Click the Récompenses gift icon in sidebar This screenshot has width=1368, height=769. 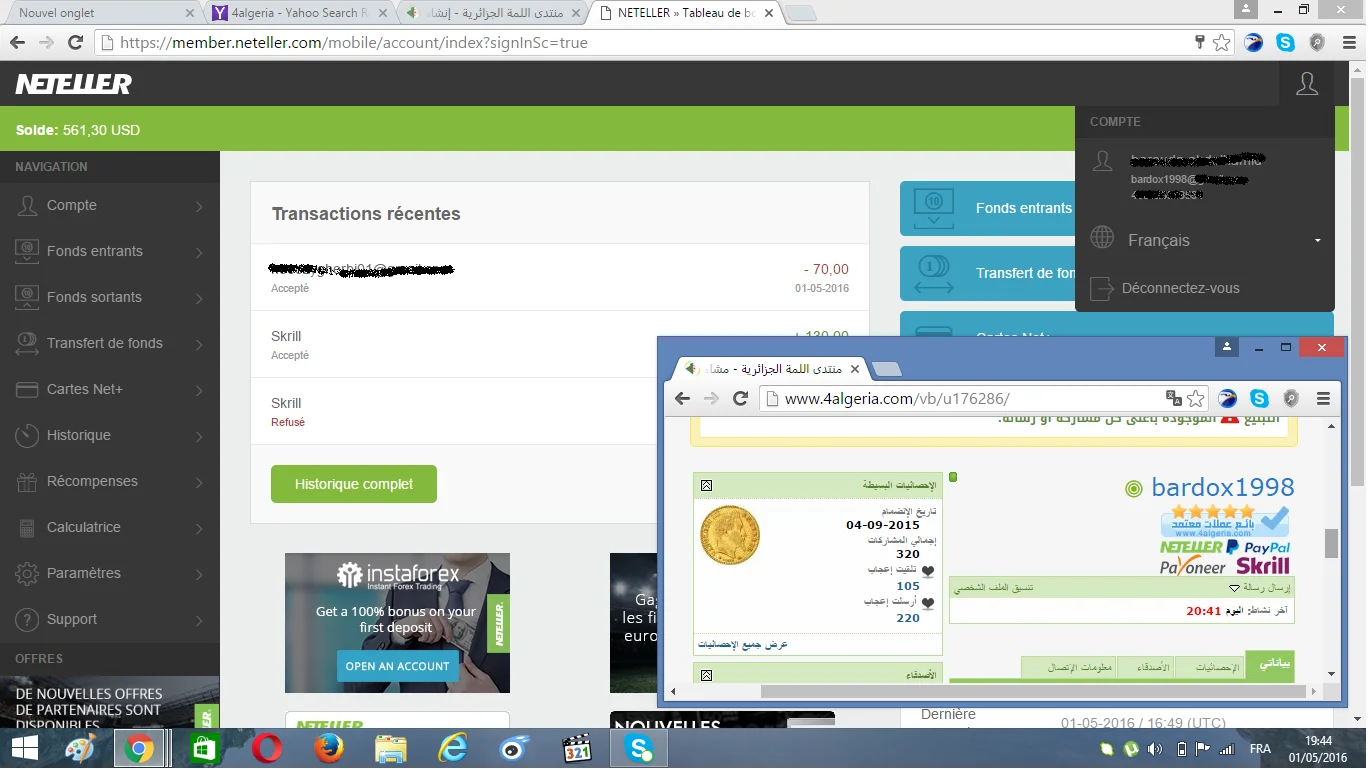[x=27, y=482]
